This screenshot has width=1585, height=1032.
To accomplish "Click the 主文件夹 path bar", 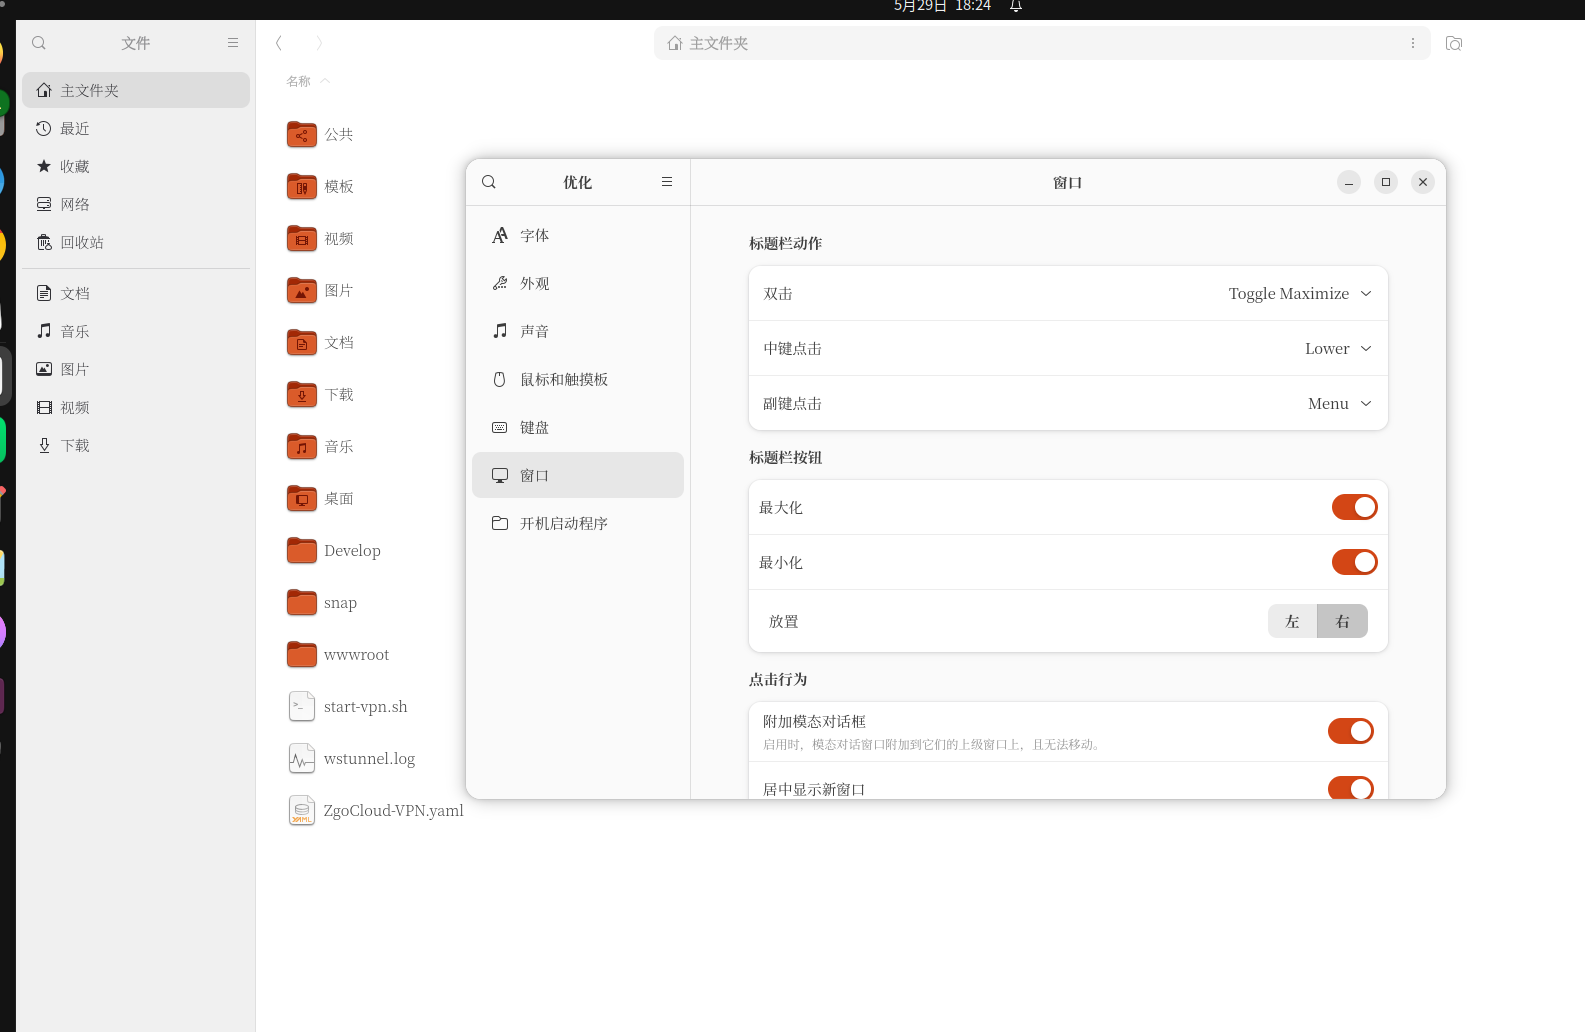I will pos(1042,43).
